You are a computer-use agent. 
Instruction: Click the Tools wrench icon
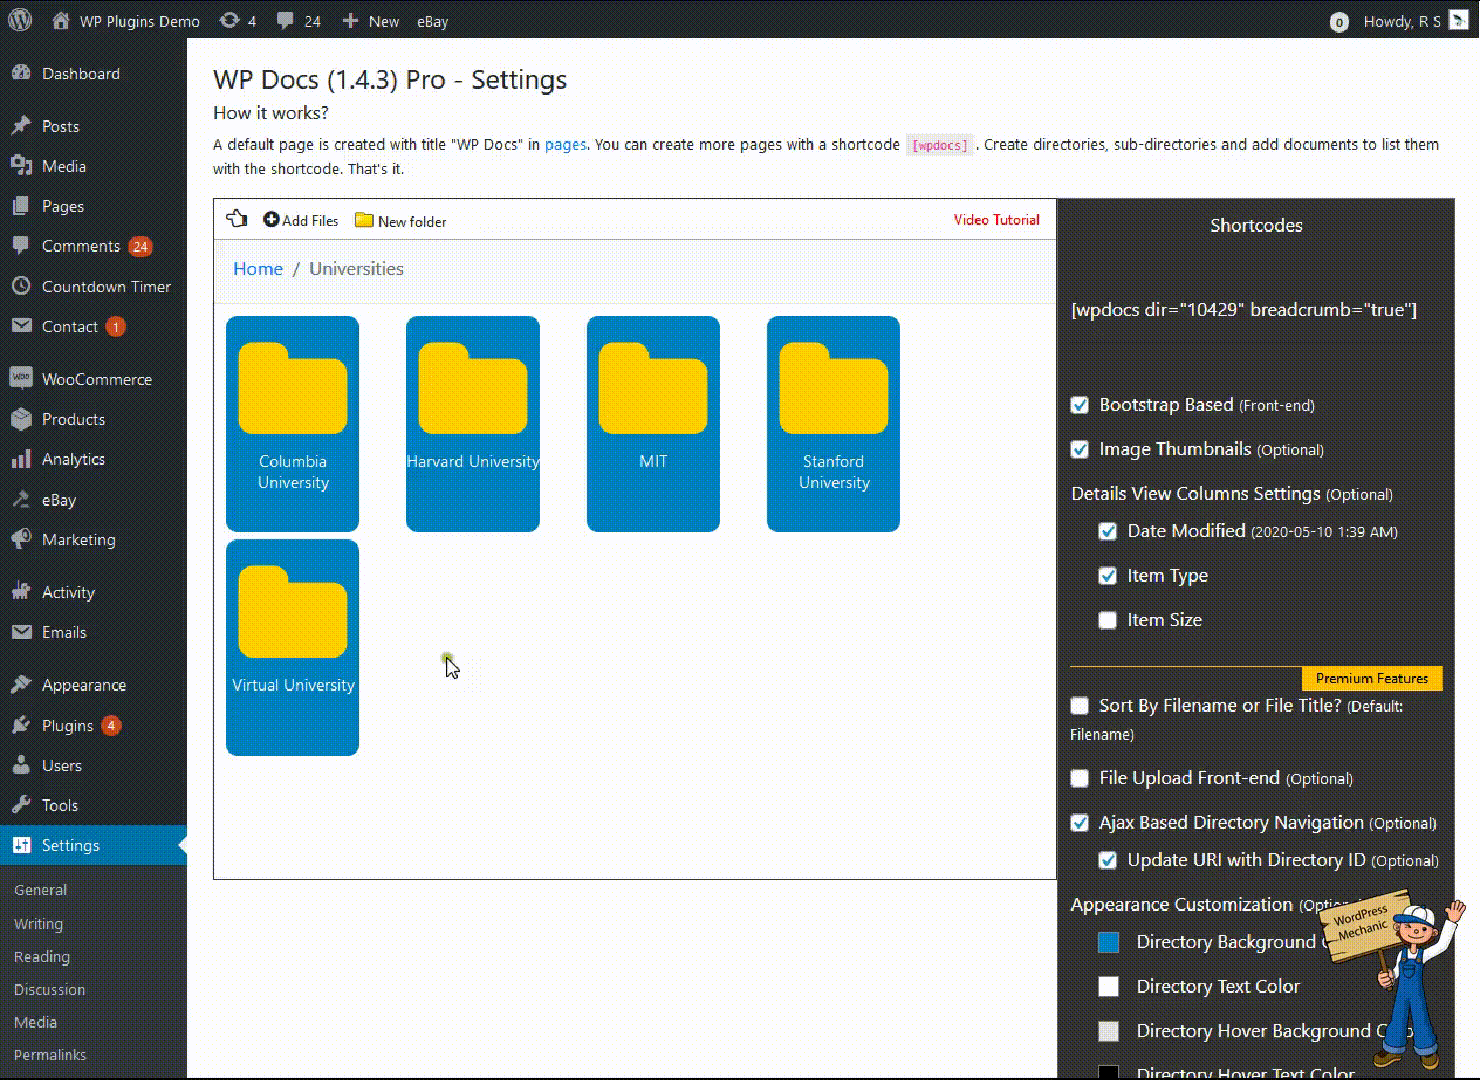click(x=21, y=805)
